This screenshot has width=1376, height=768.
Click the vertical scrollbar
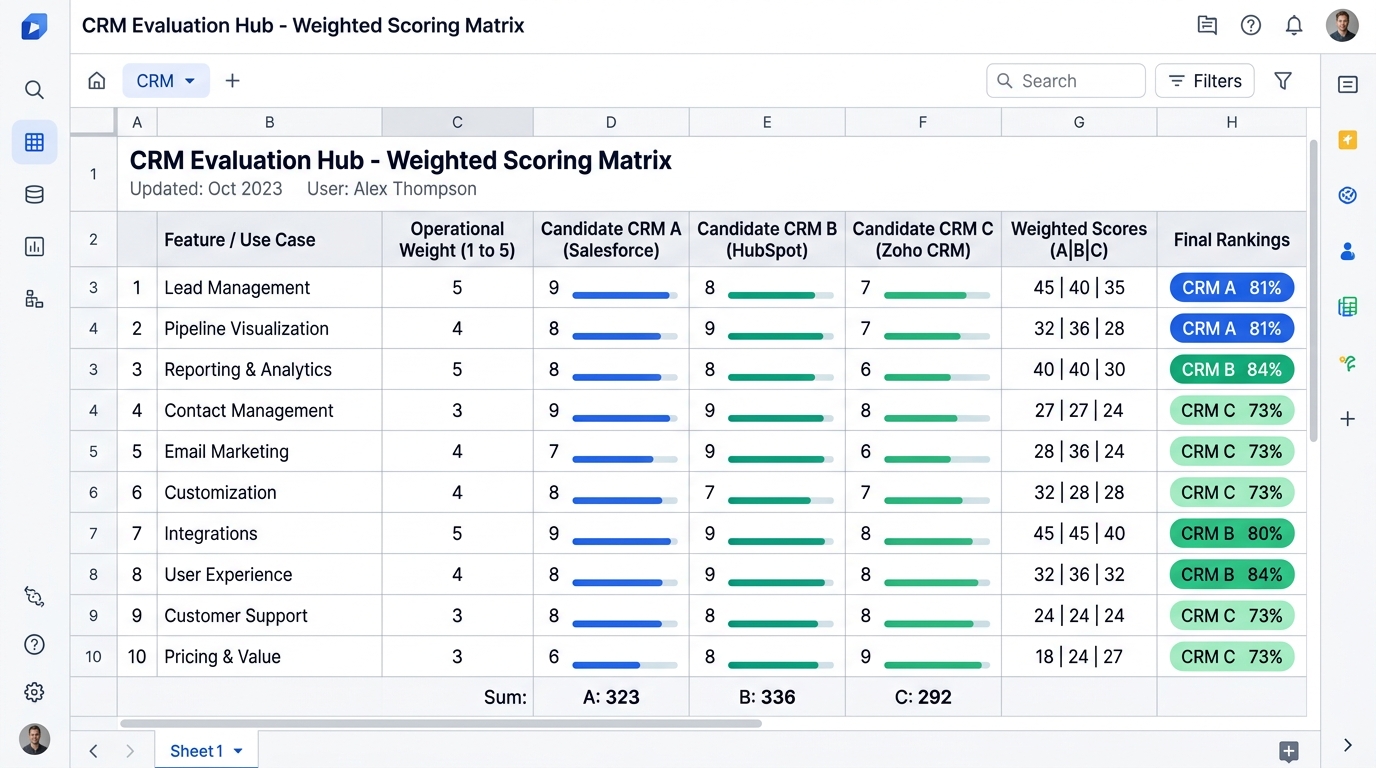tap(1314, 290)
